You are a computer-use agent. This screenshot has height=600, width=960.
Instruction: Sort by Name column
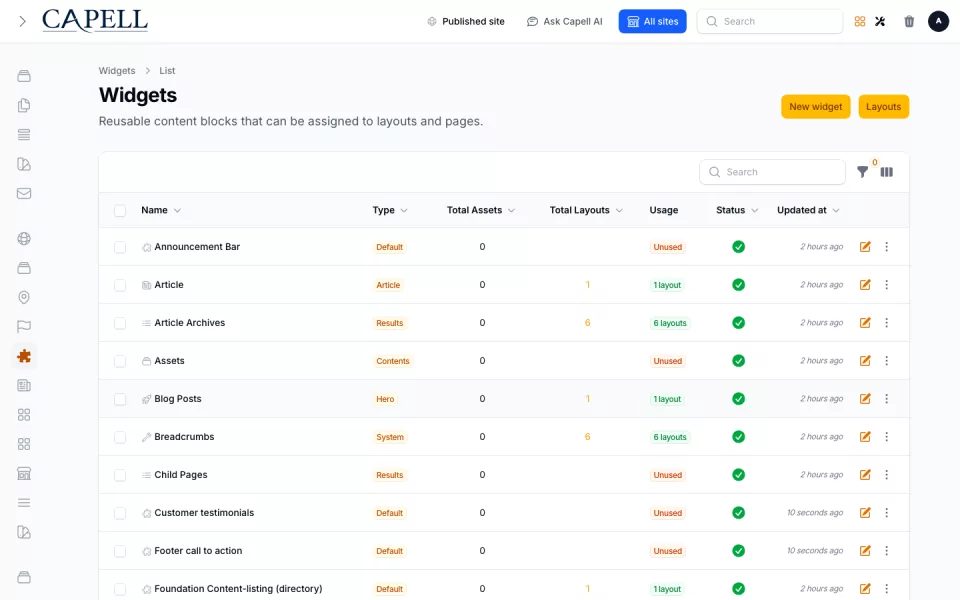click(161, 210)
